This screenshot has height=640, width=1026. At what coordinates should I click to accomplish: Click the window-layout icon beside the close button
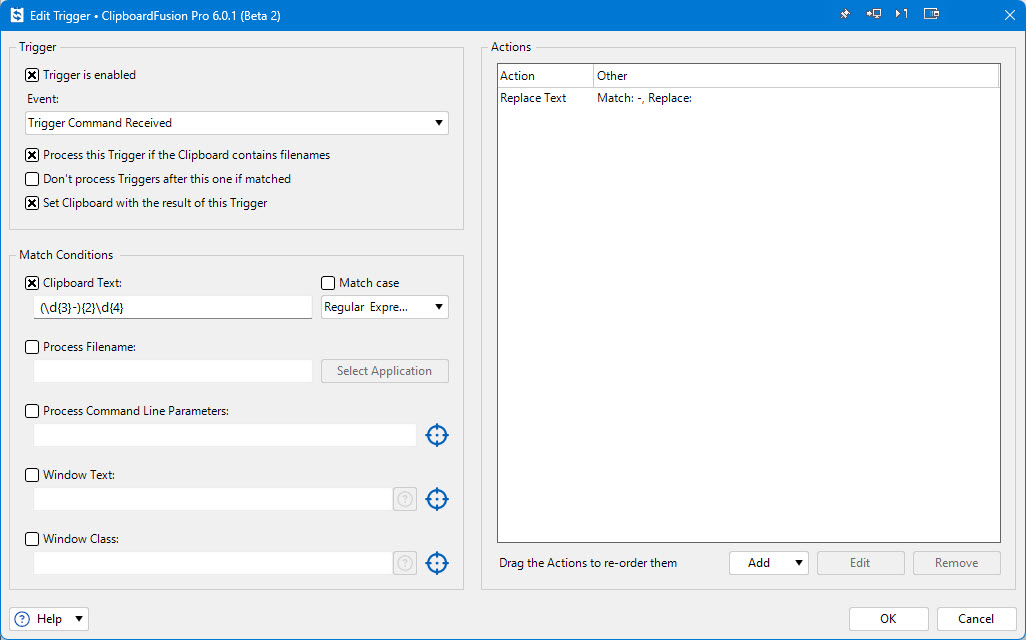[x=931, y=14]
